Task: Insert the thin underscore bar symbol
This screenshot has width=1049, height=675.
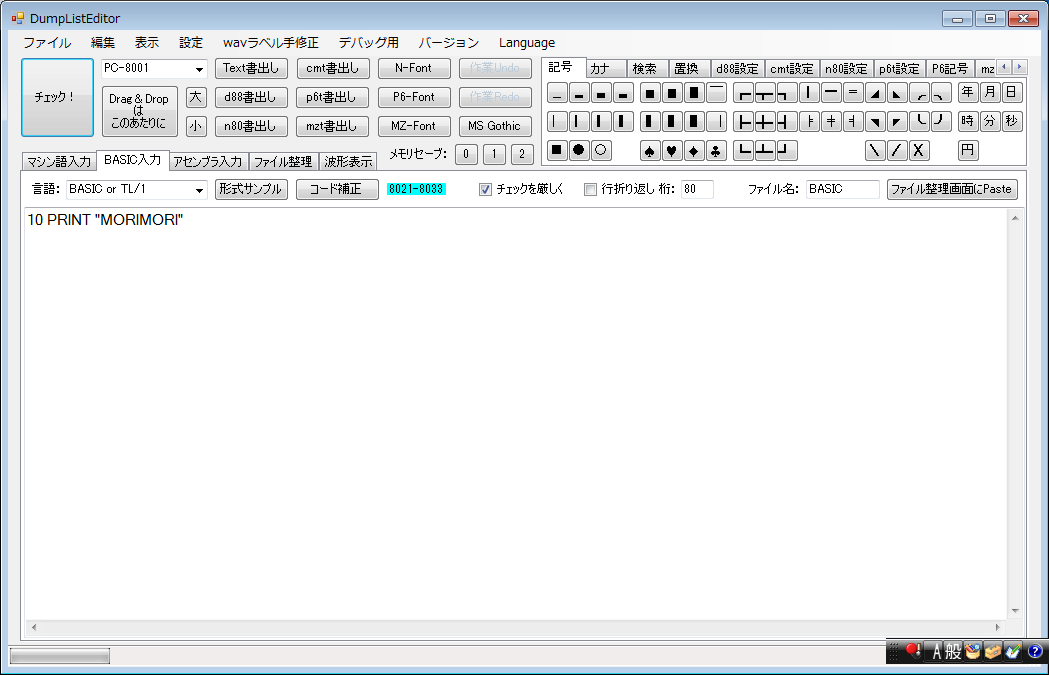Action: 557,93
